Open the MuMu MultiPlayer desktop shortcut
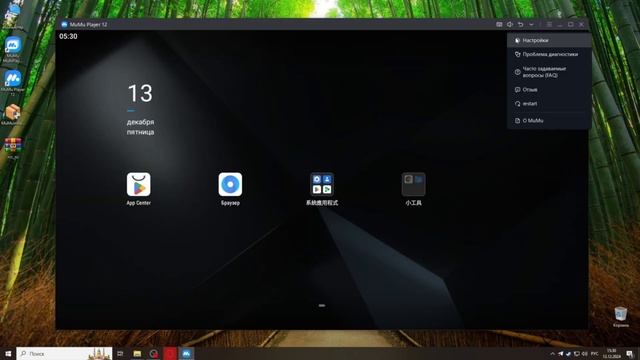 13,49
